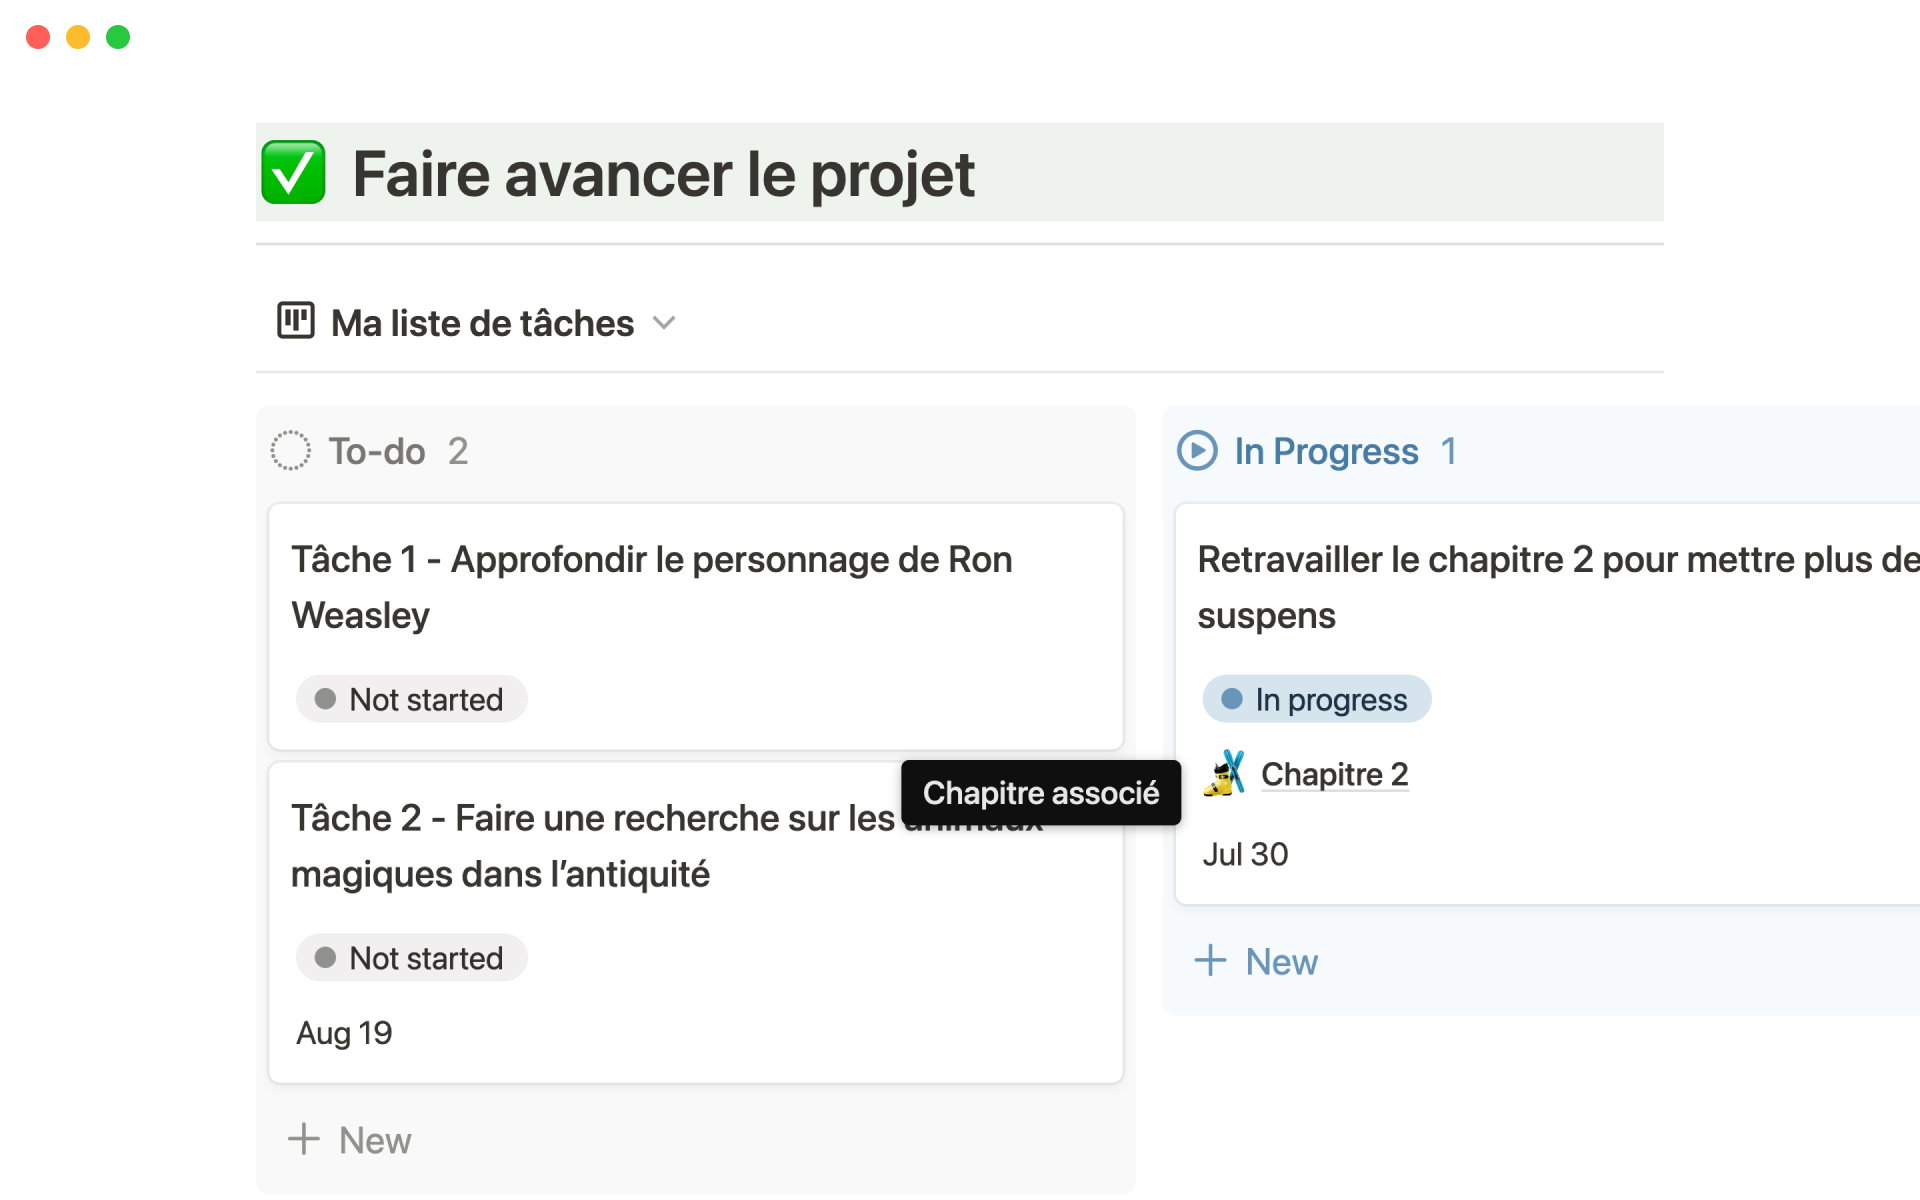Select Ma liste de tâches view tab
Screen dimensions: 1920x1200
pos(482,323)
